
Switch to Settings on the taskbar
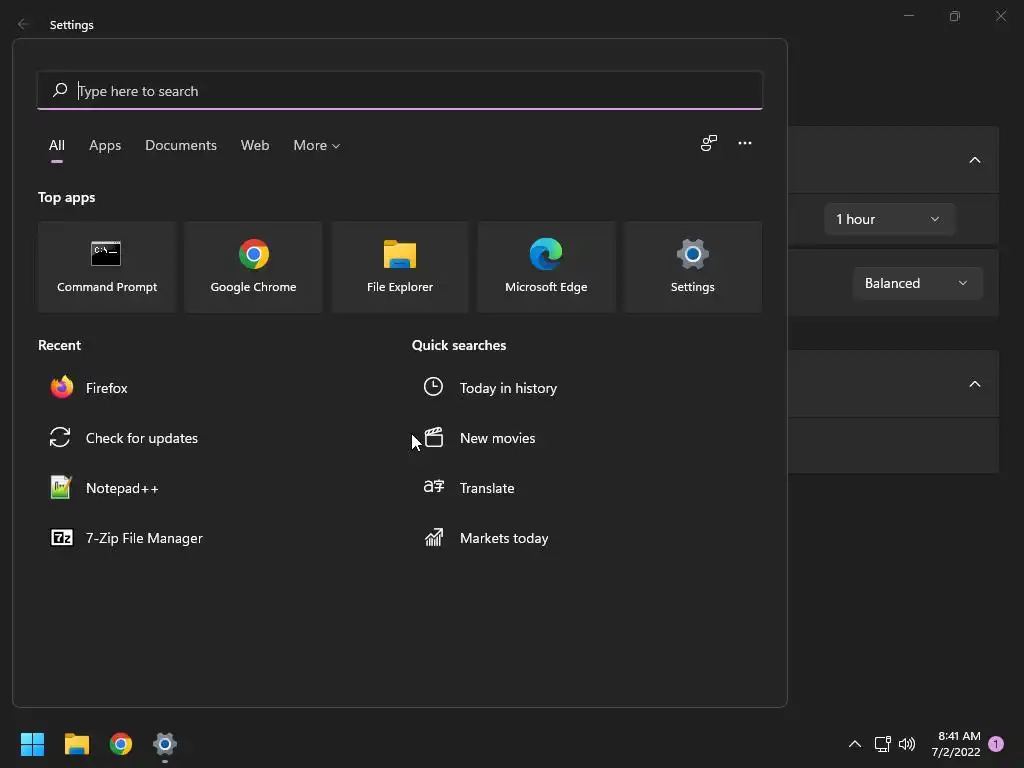coord(165,744)
